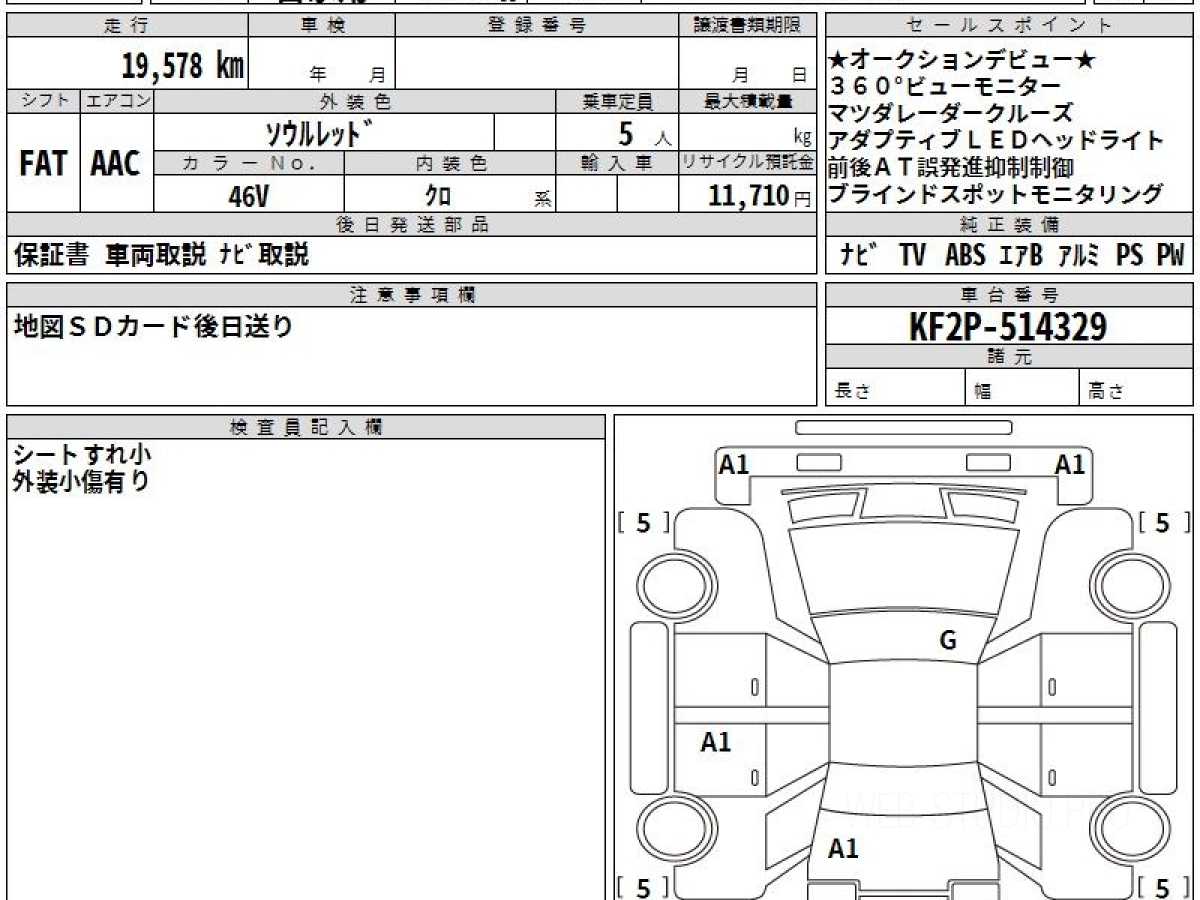
Task: Select the PS equipment item
Action: tap(1130, 255)
